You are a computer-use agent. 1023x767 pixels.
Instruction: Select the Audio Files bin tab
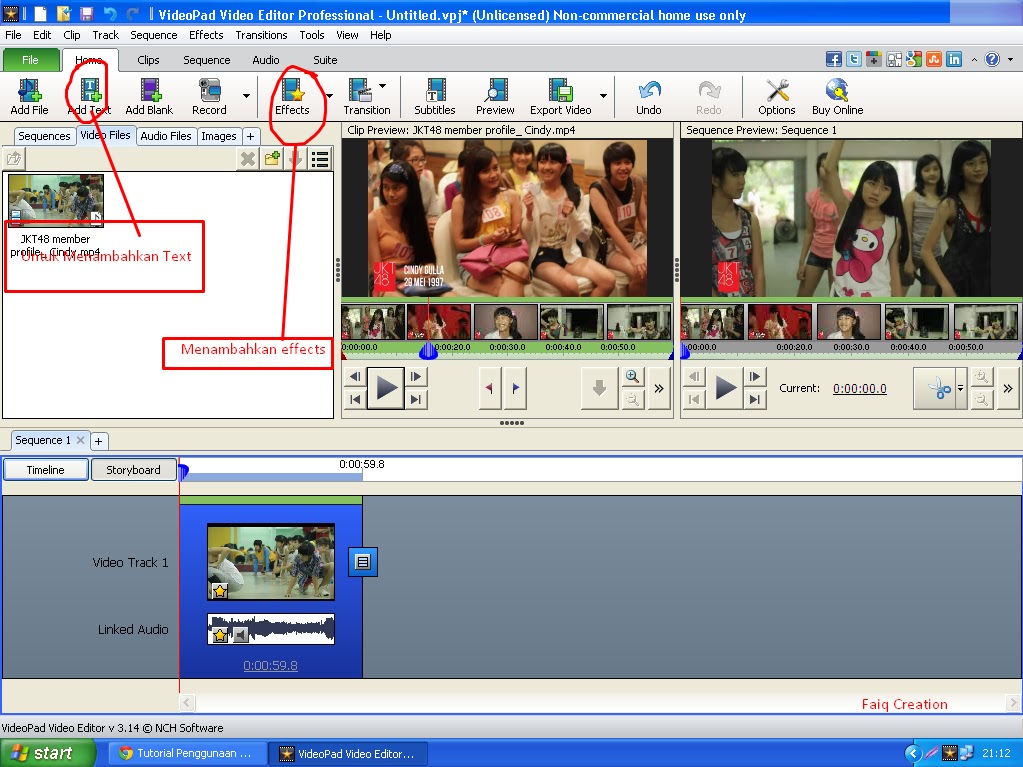166,136
